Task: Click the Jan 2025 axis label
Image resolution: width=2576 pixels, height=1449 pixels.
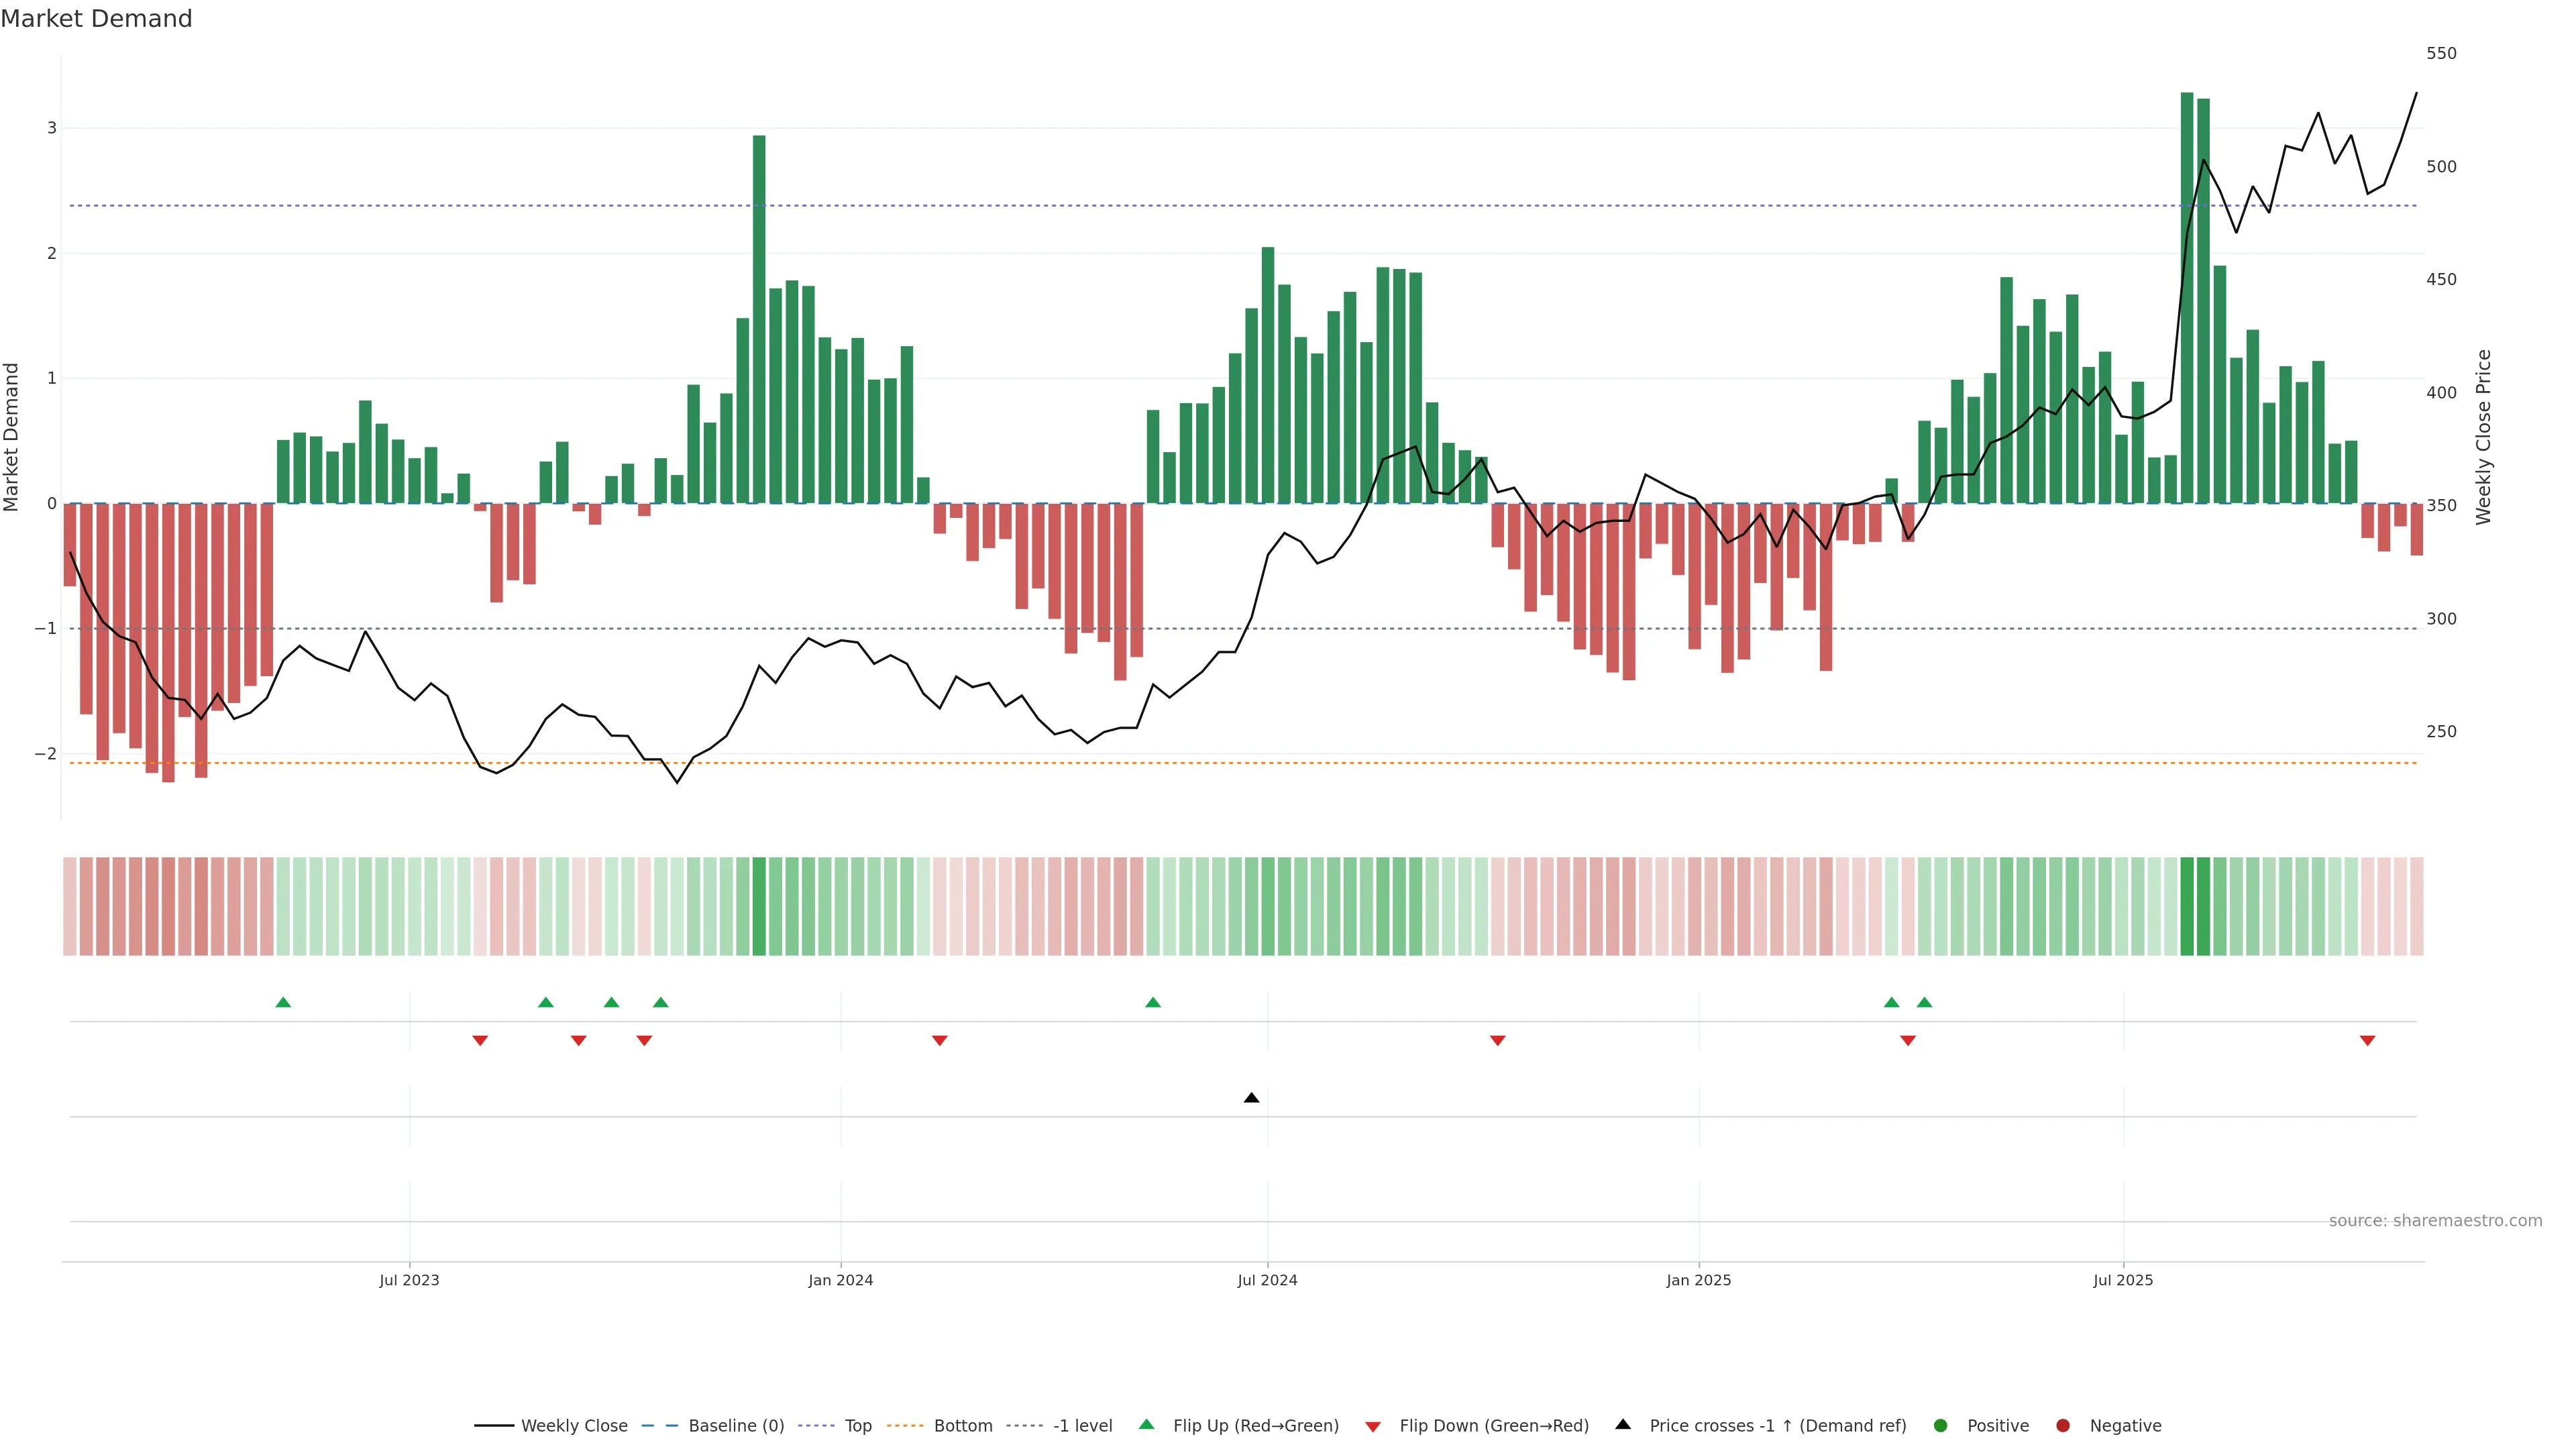Action: point(1698,1280)
